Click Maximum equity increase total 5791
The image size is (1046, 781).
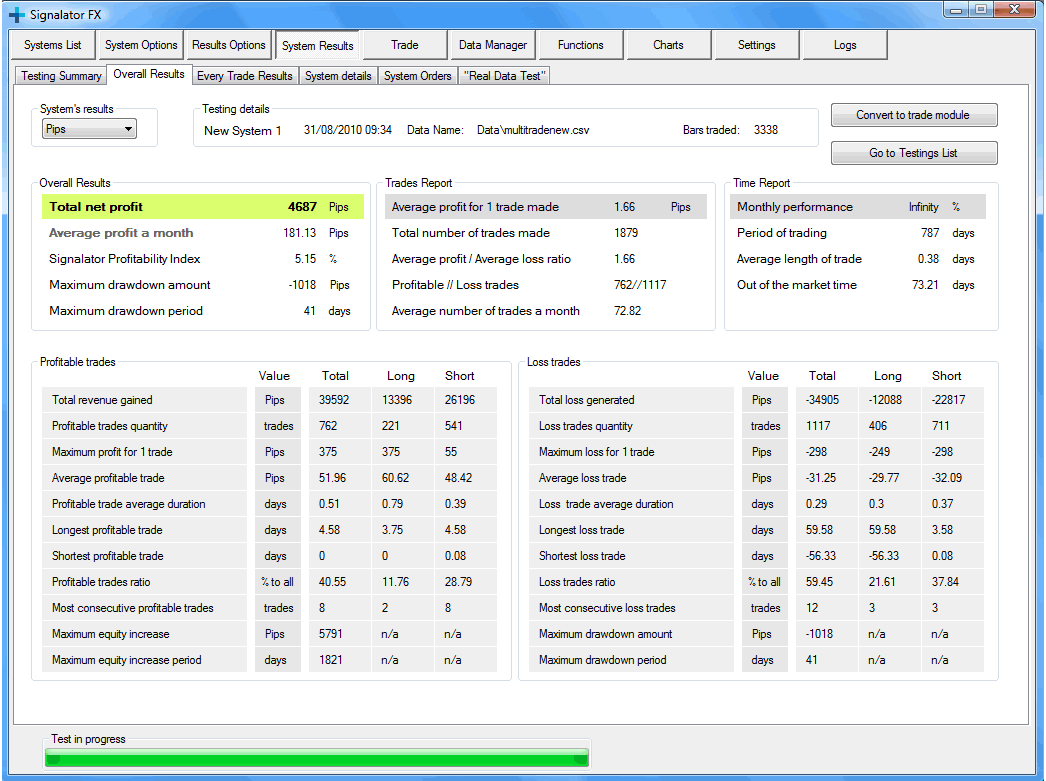click(330, 634)
